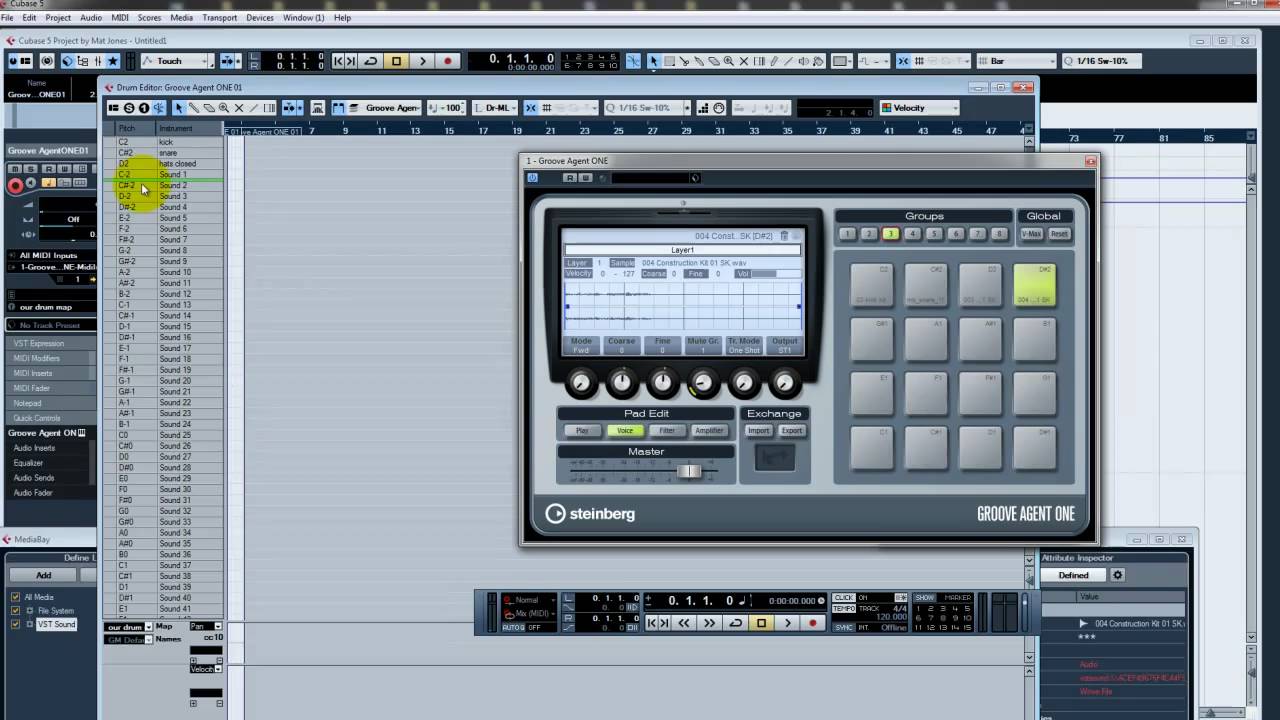1280x720 pixels.
Task: Open the Normal record mode dropdown on transport
Action: pos(530,600)
